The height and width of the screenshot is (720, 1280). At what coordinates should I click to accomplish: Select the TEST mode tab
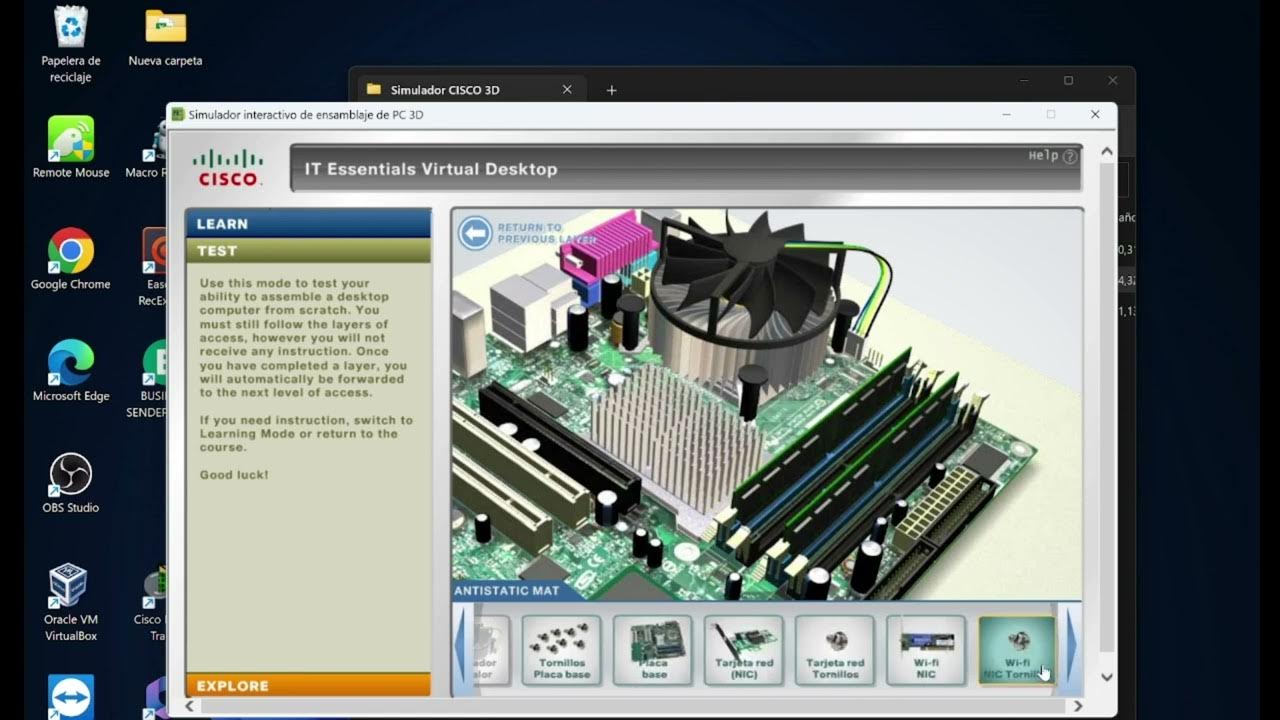[x=308, y=250]
